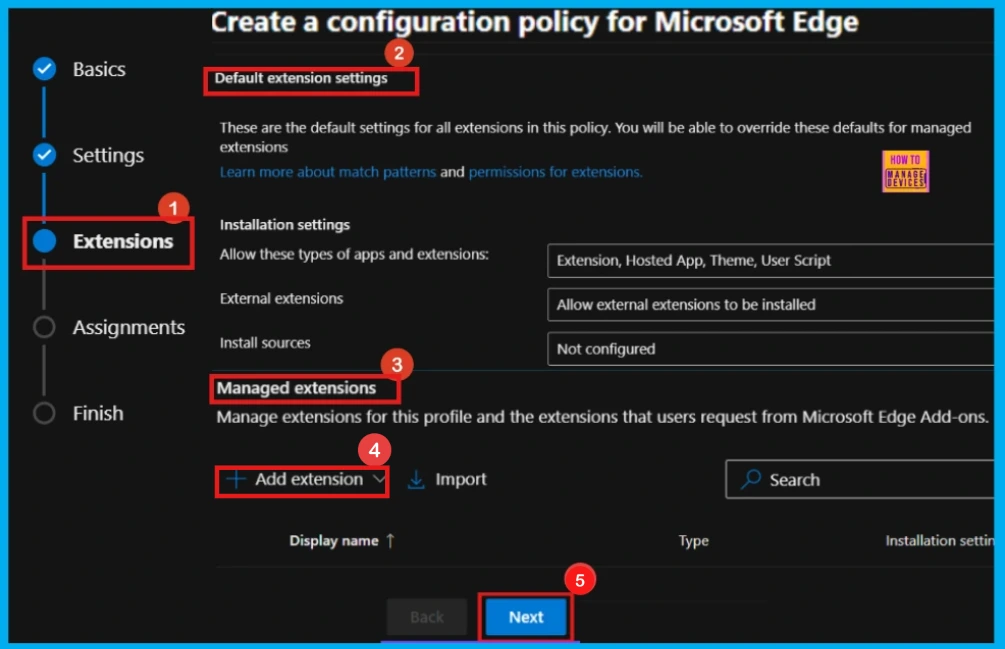Focus the managed extensions Search field
This screenshot has width=1005, height=649.
tap(860, 479)
